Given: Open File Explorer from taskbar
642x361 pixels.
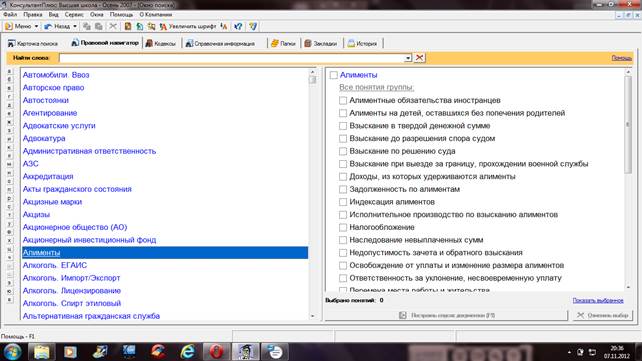Looking at the screenshot, I should coord(42,352).
